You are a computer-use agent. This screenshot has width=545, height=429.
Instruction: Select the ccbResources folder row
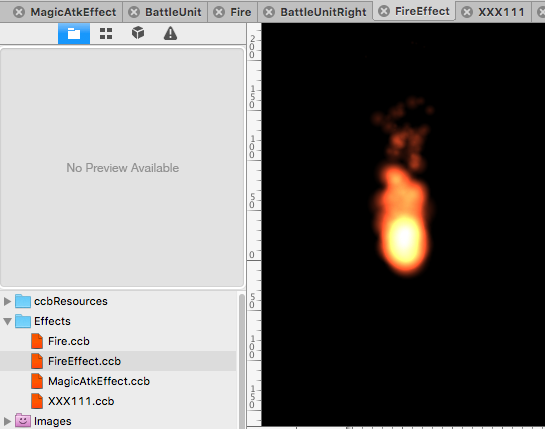[x=118, y=301]
